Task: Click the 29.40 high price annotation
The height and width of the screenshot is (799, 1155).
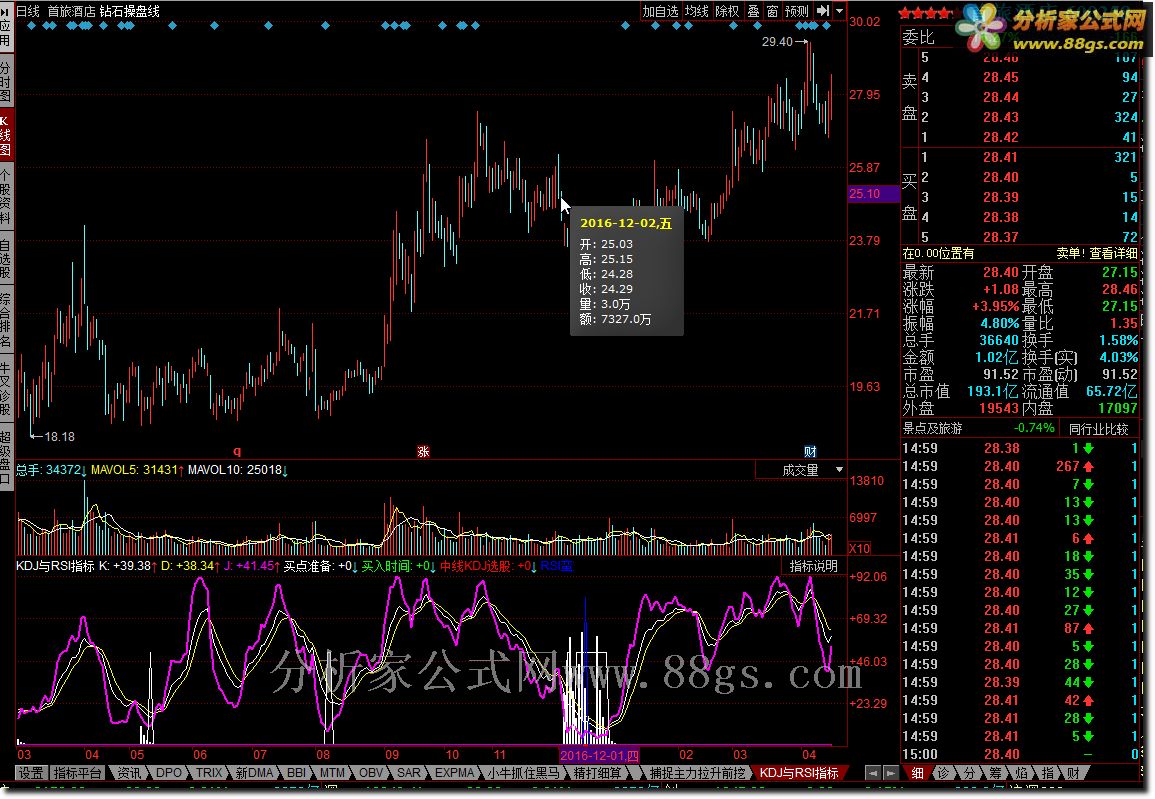Action: click(x=777, y=42)
